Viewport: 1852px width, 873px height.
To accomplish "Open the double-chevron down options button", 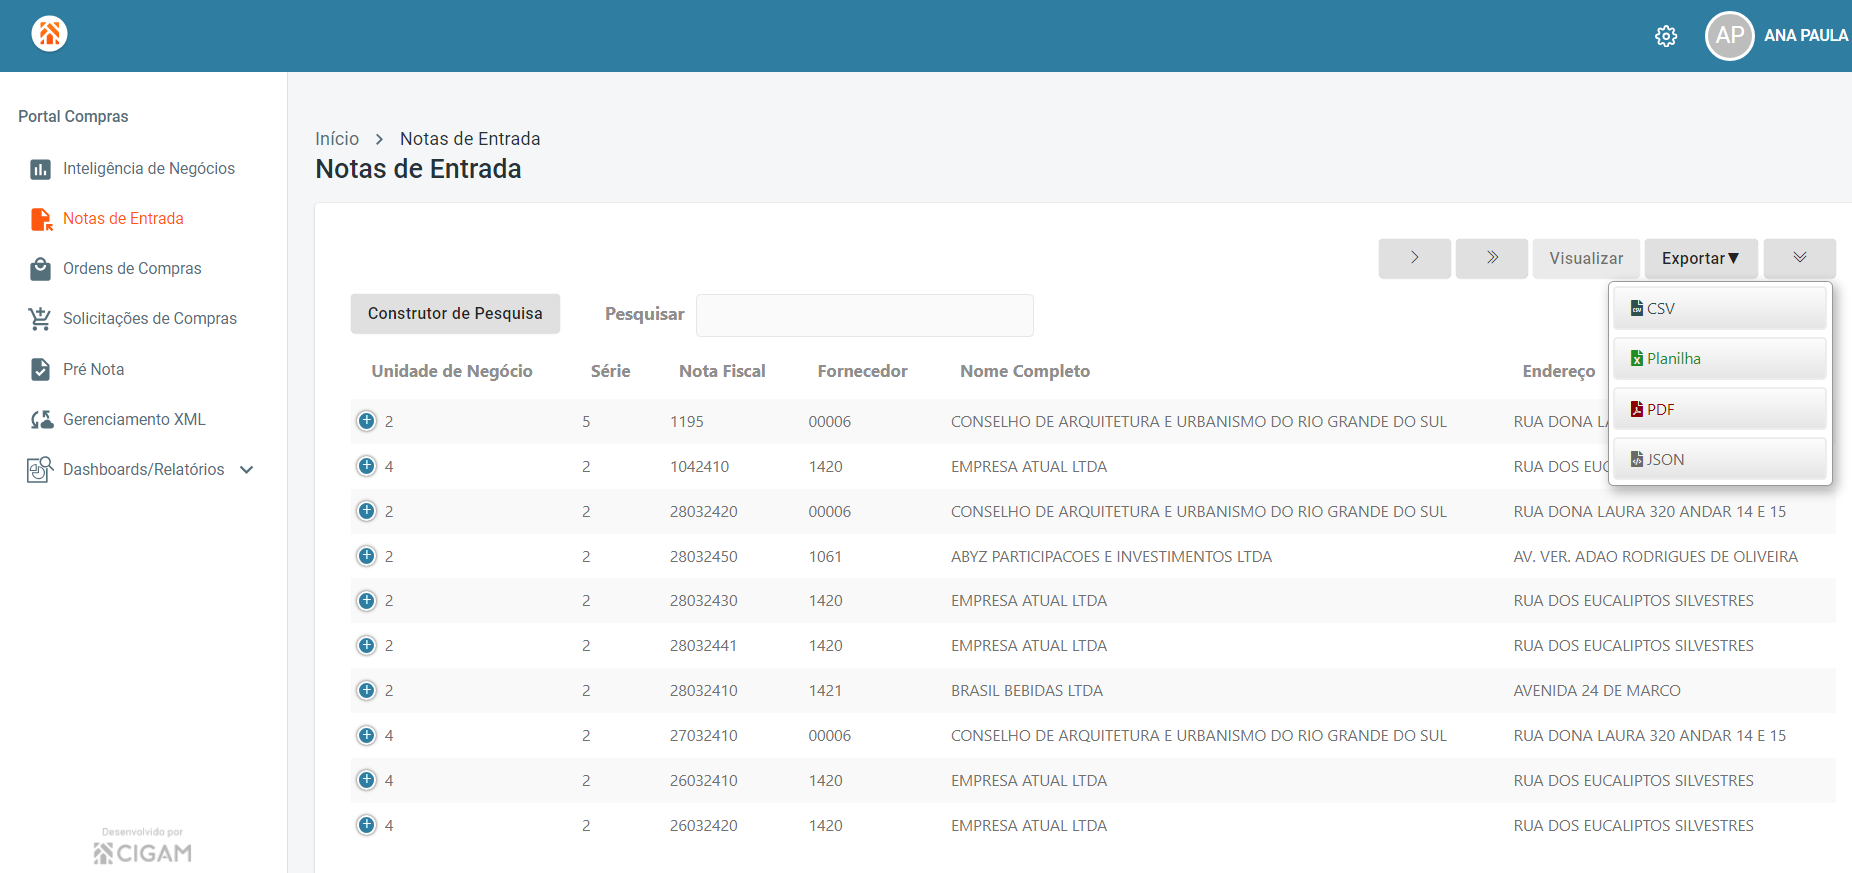I will [1800, 258].
